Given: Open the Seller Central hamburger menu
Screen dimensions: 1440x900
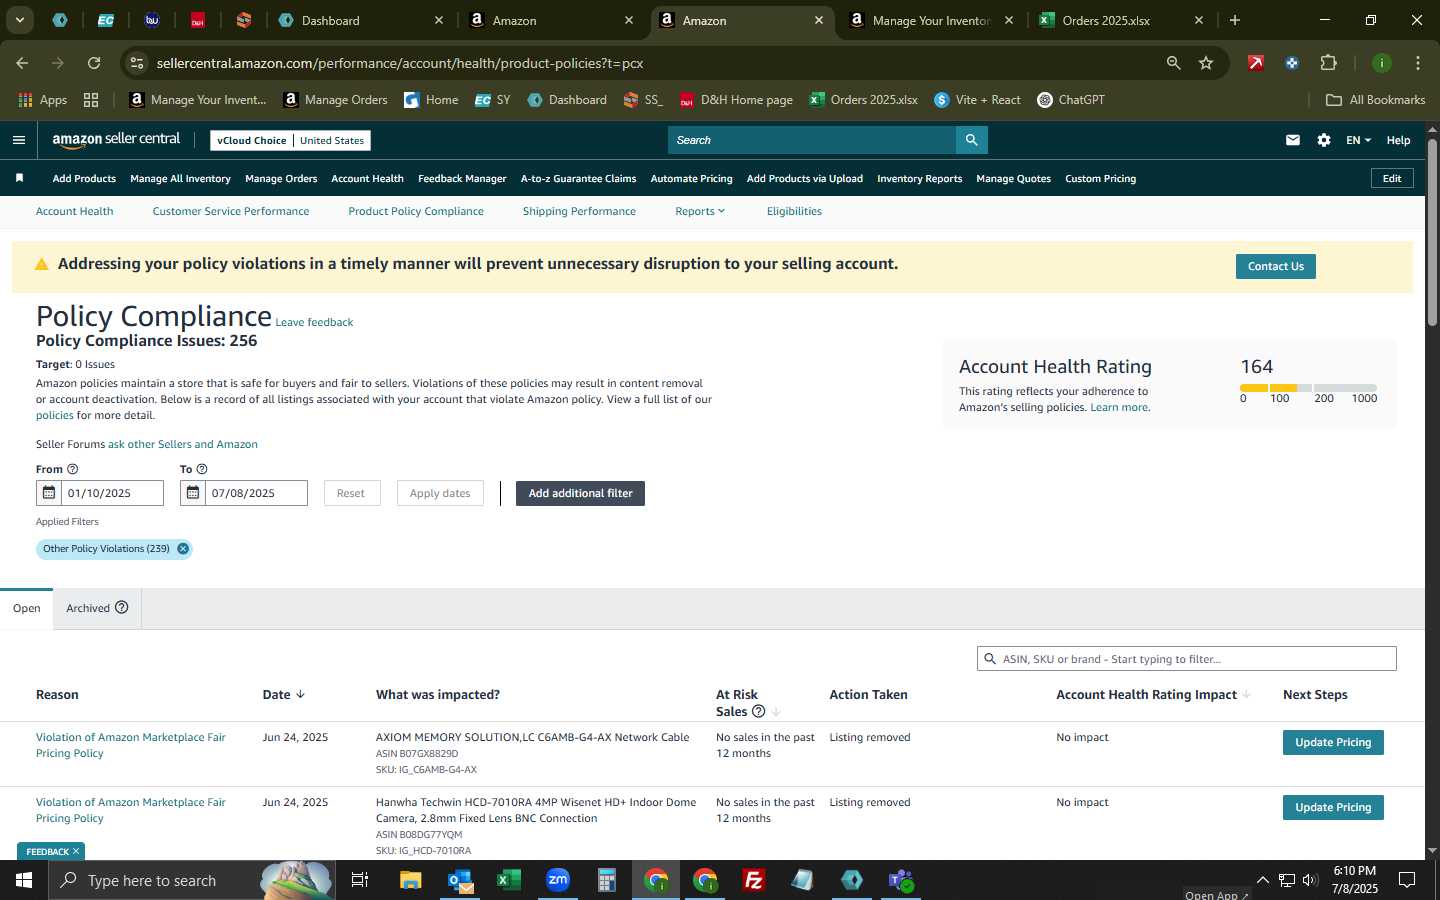Looking at the screenshot, I should pyautogui.click(x=19, y=140).
